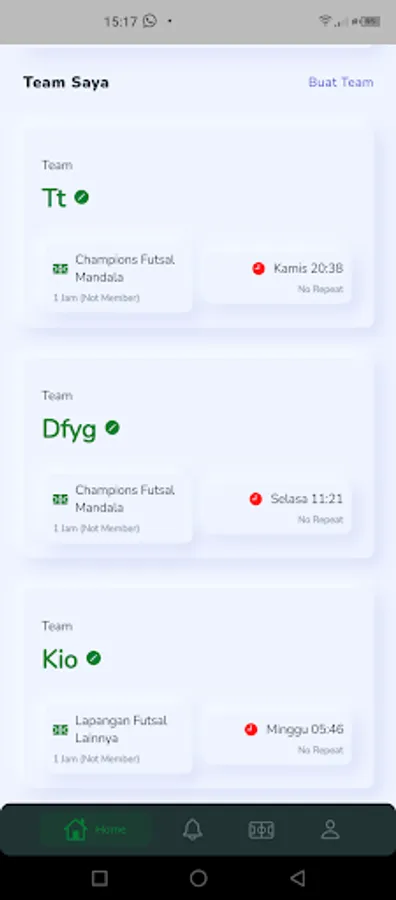Open the notifications bell in bottom navigation
The width and height of the screenshot is (396, 900).
192,830
